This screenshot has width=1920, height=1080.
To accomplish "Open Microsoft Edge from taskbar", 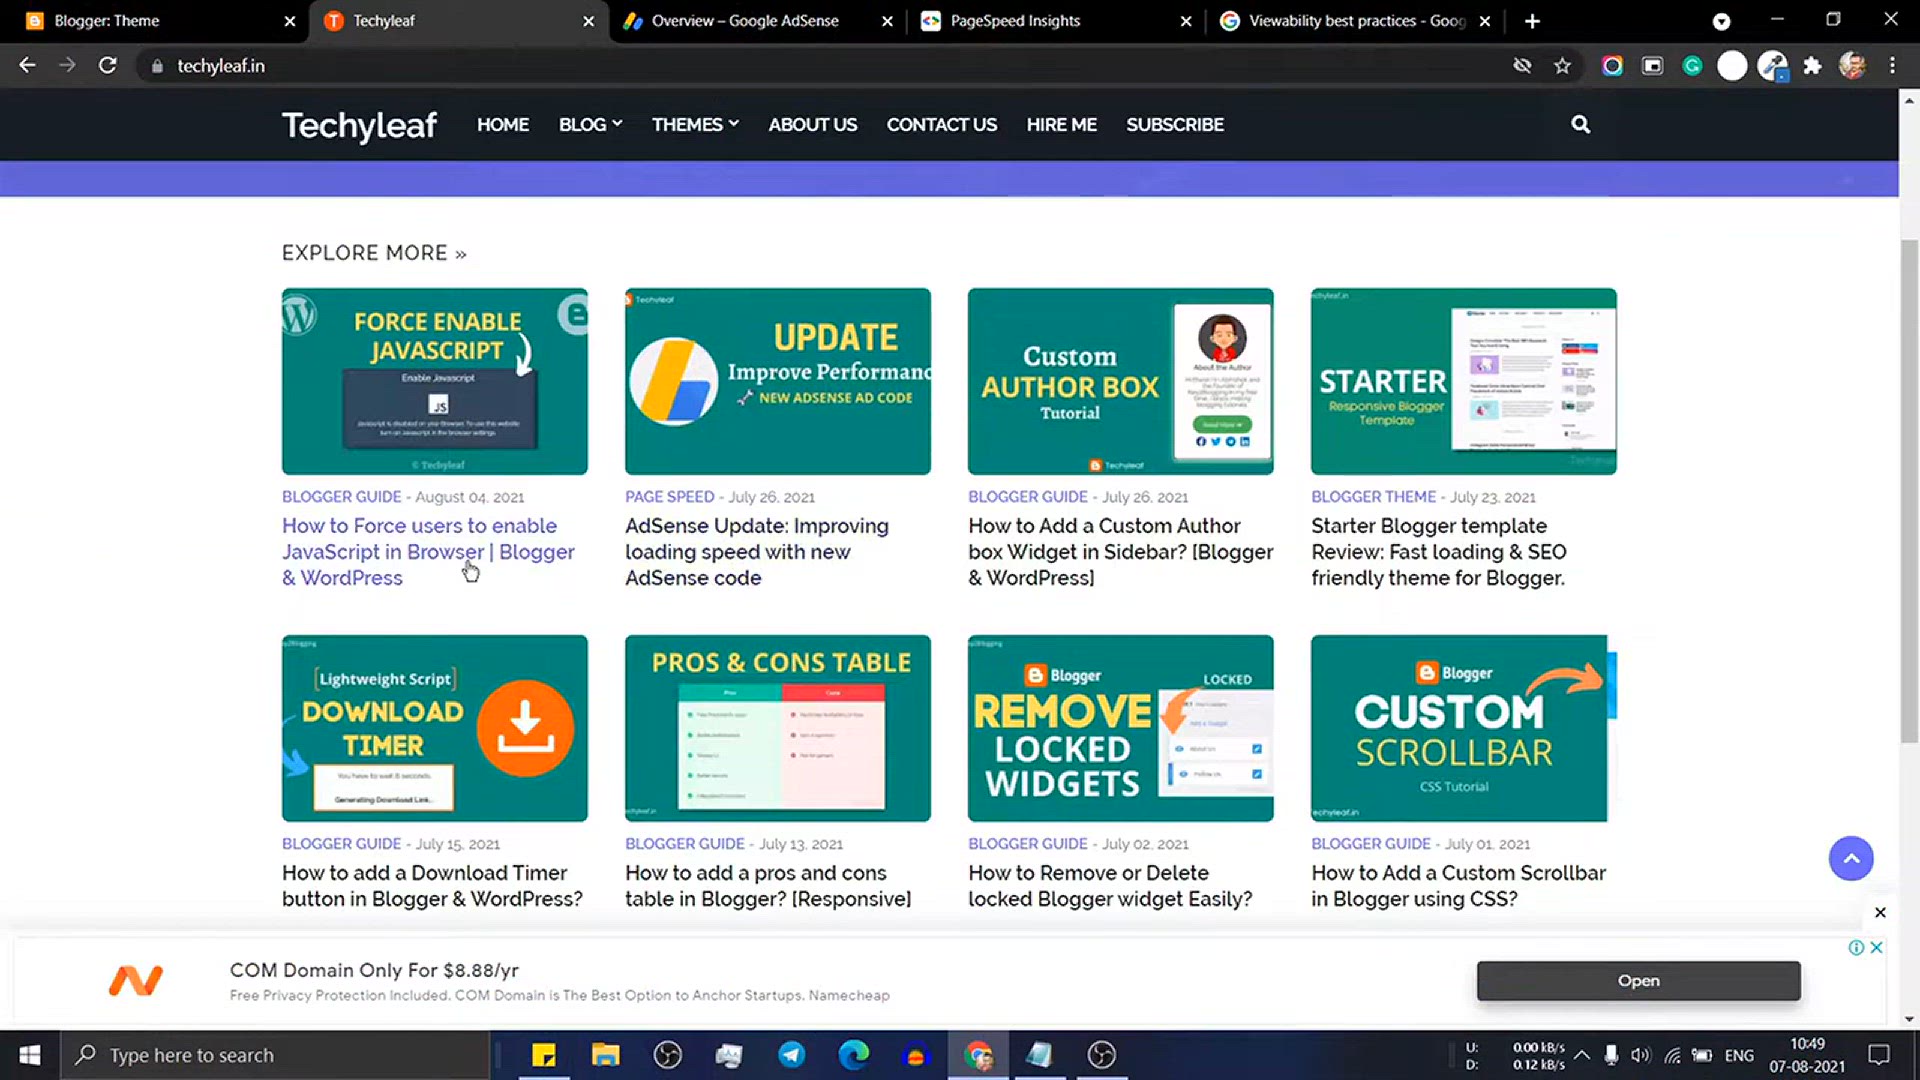I will pos(853,1055).
